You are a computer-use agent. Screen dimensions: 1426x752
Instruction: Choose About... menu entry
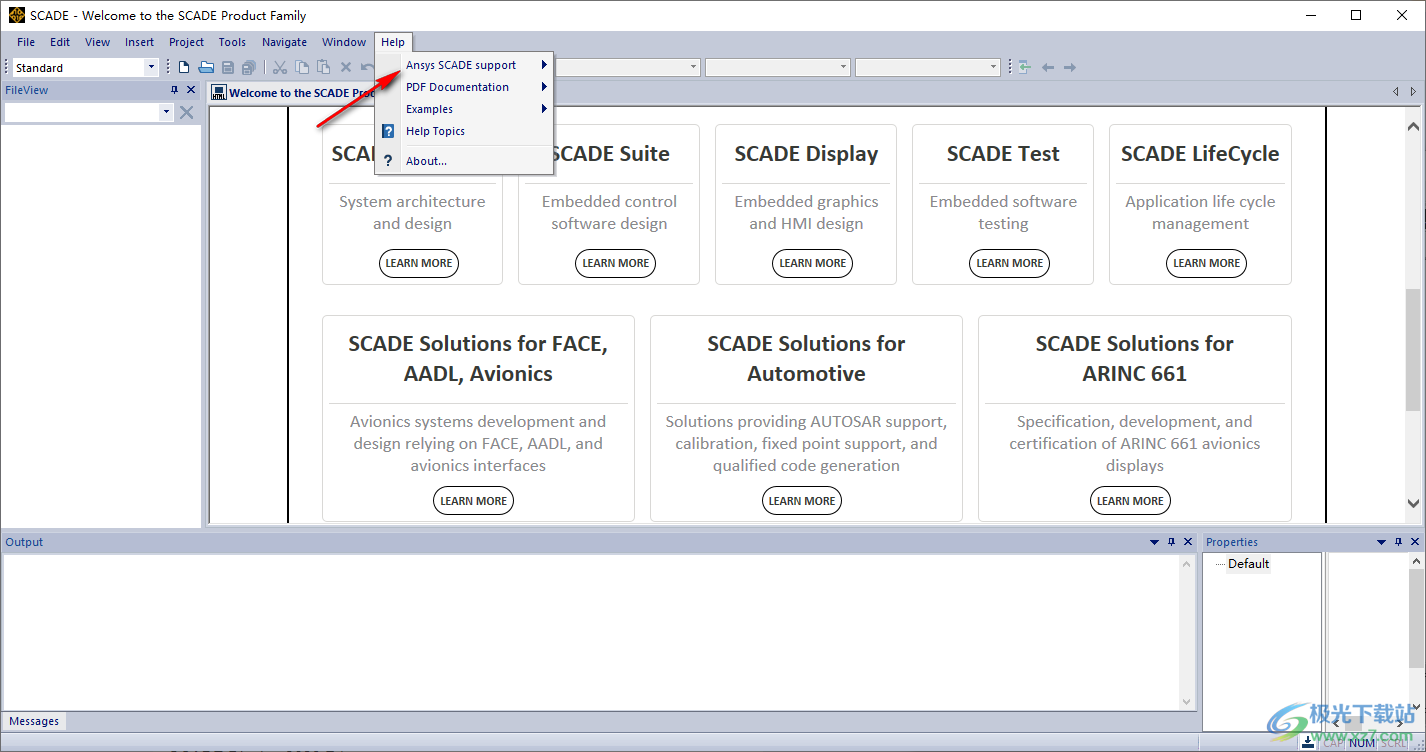[465, 161]
